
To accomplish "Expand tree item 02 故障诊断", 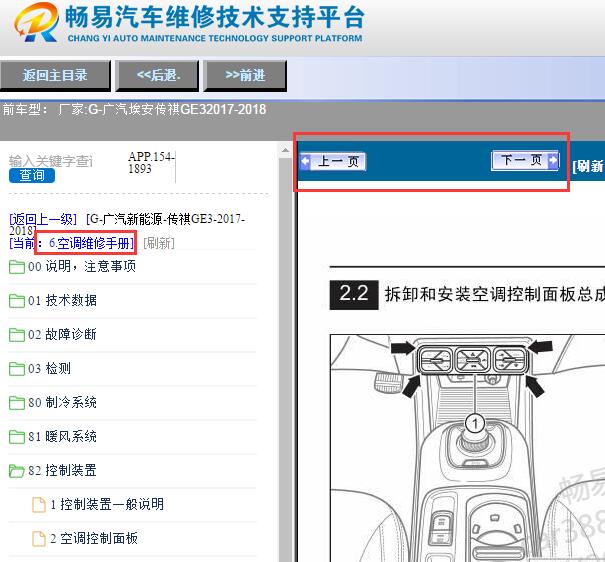I will click(62, 334).
